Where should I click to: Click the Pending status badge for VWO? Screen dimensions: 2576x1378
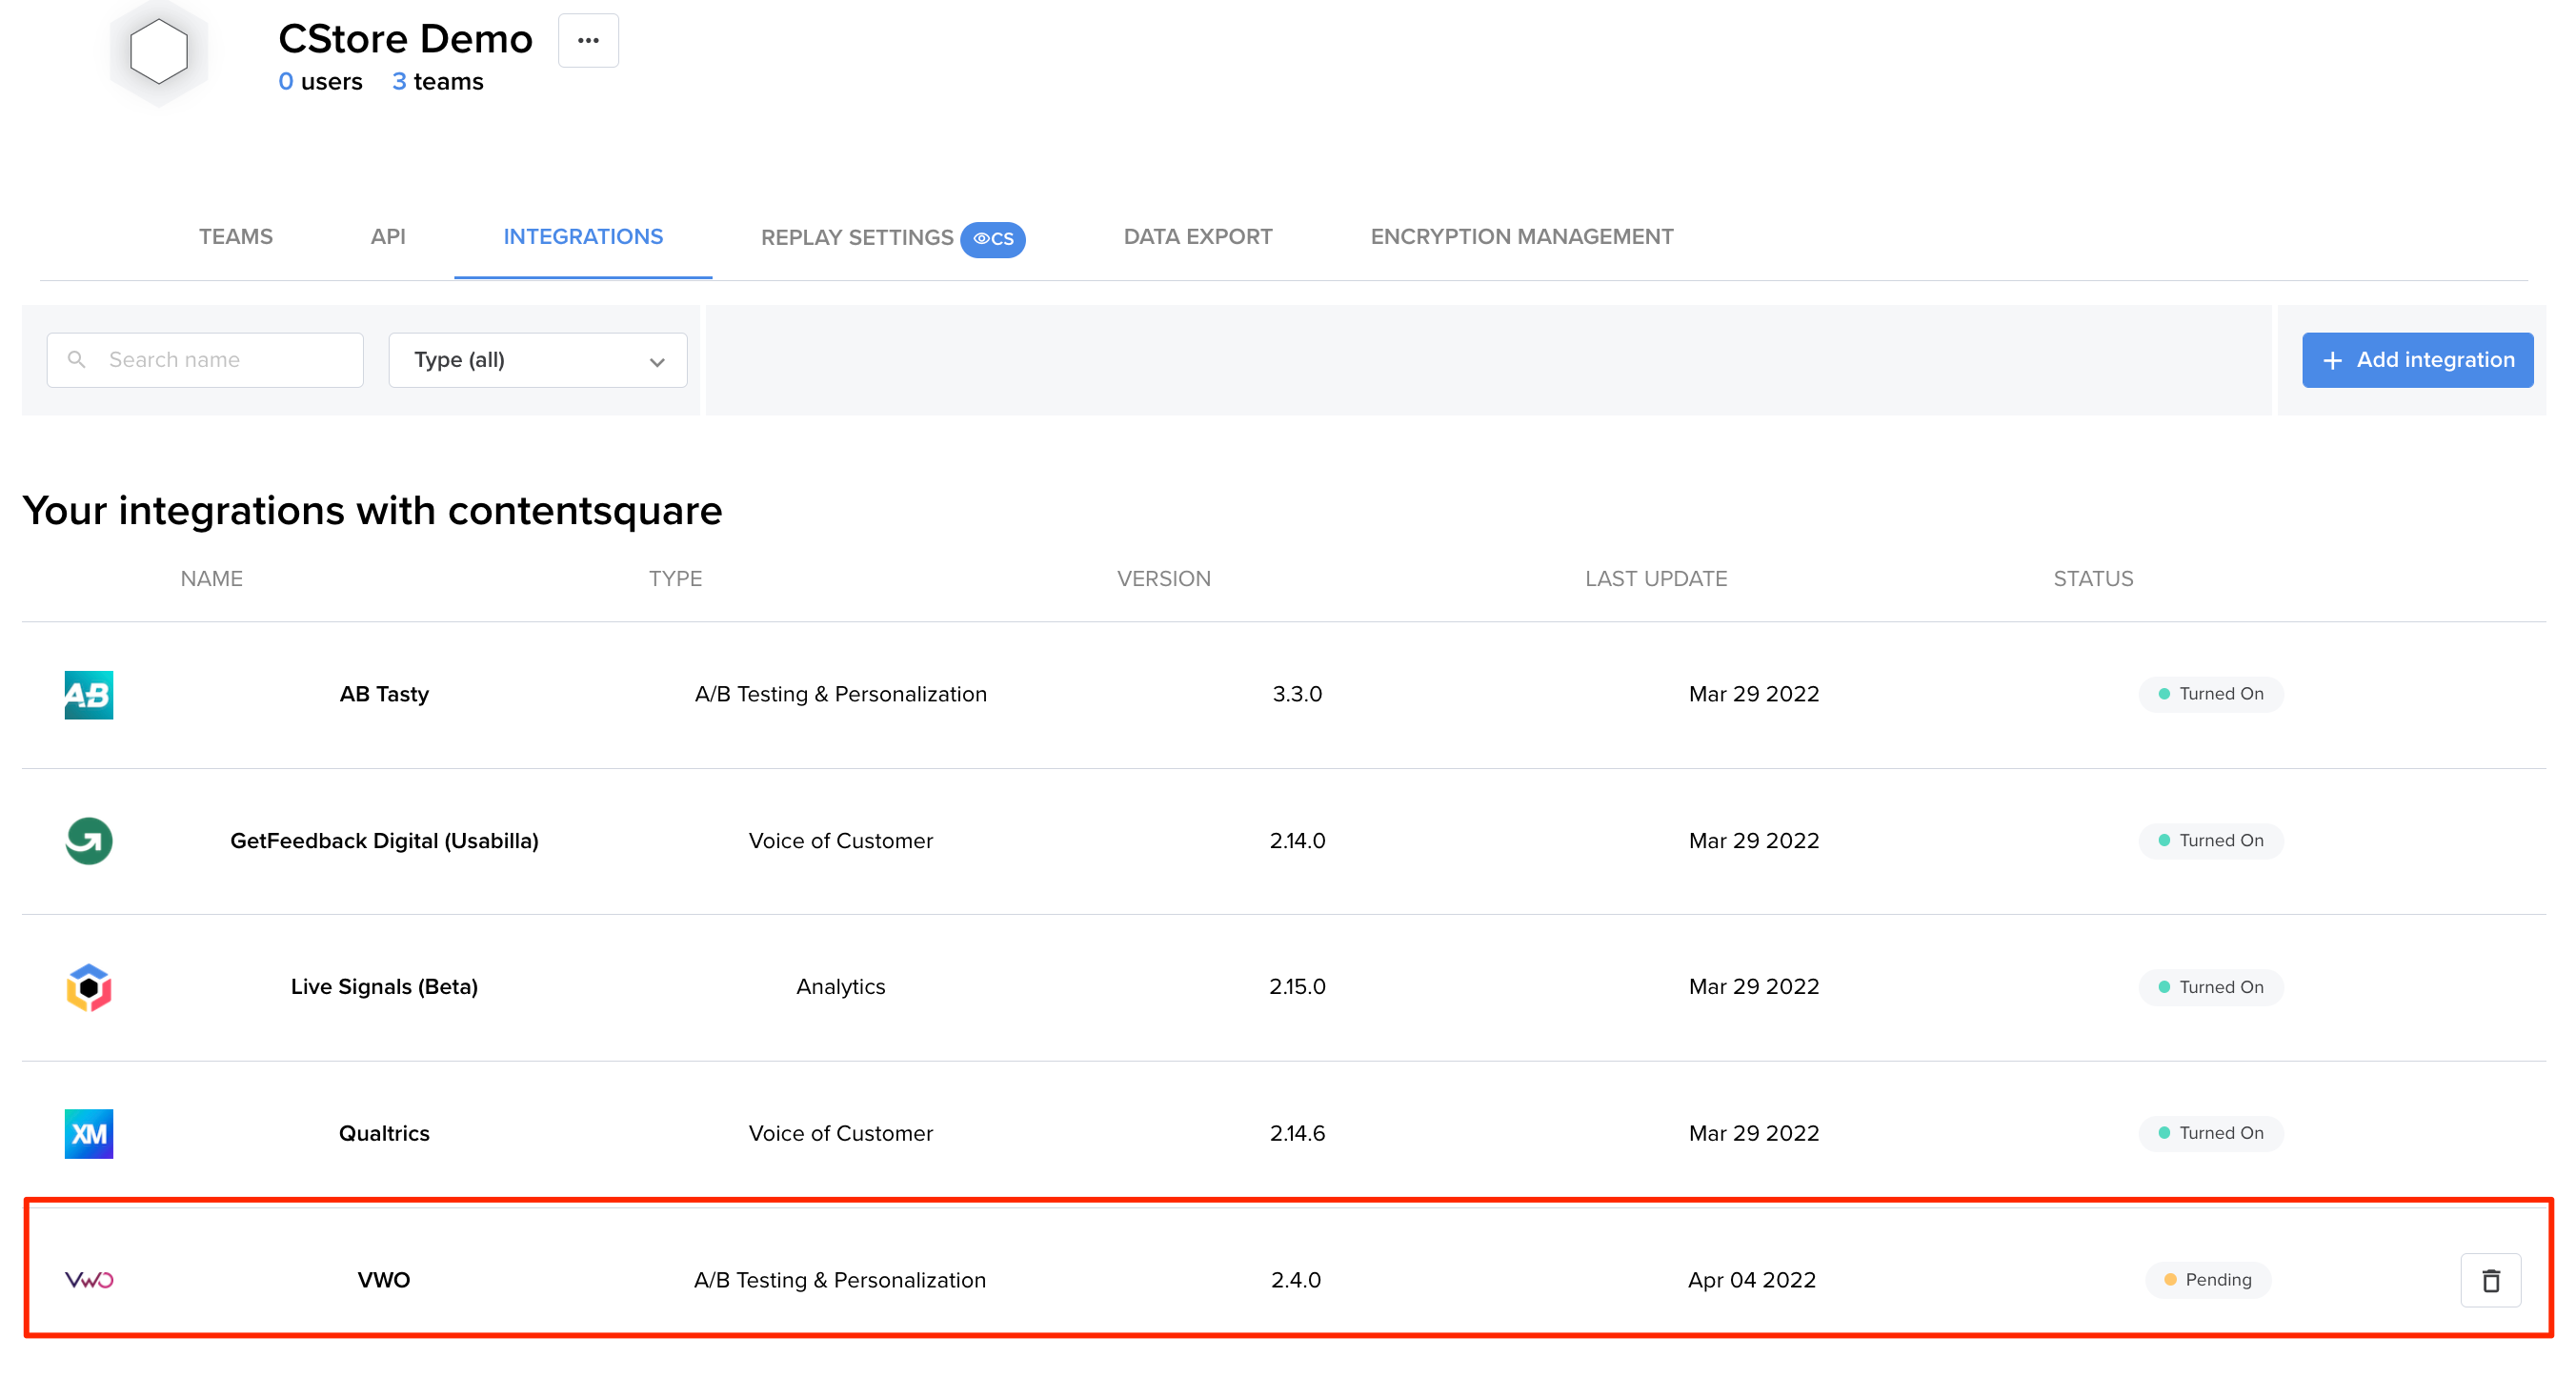coord(2207,1279)
